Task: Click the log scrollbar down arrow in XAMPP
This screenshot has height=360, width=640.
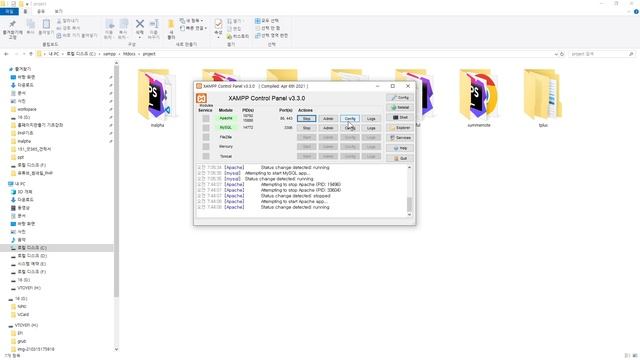Action: click(409, 214)
